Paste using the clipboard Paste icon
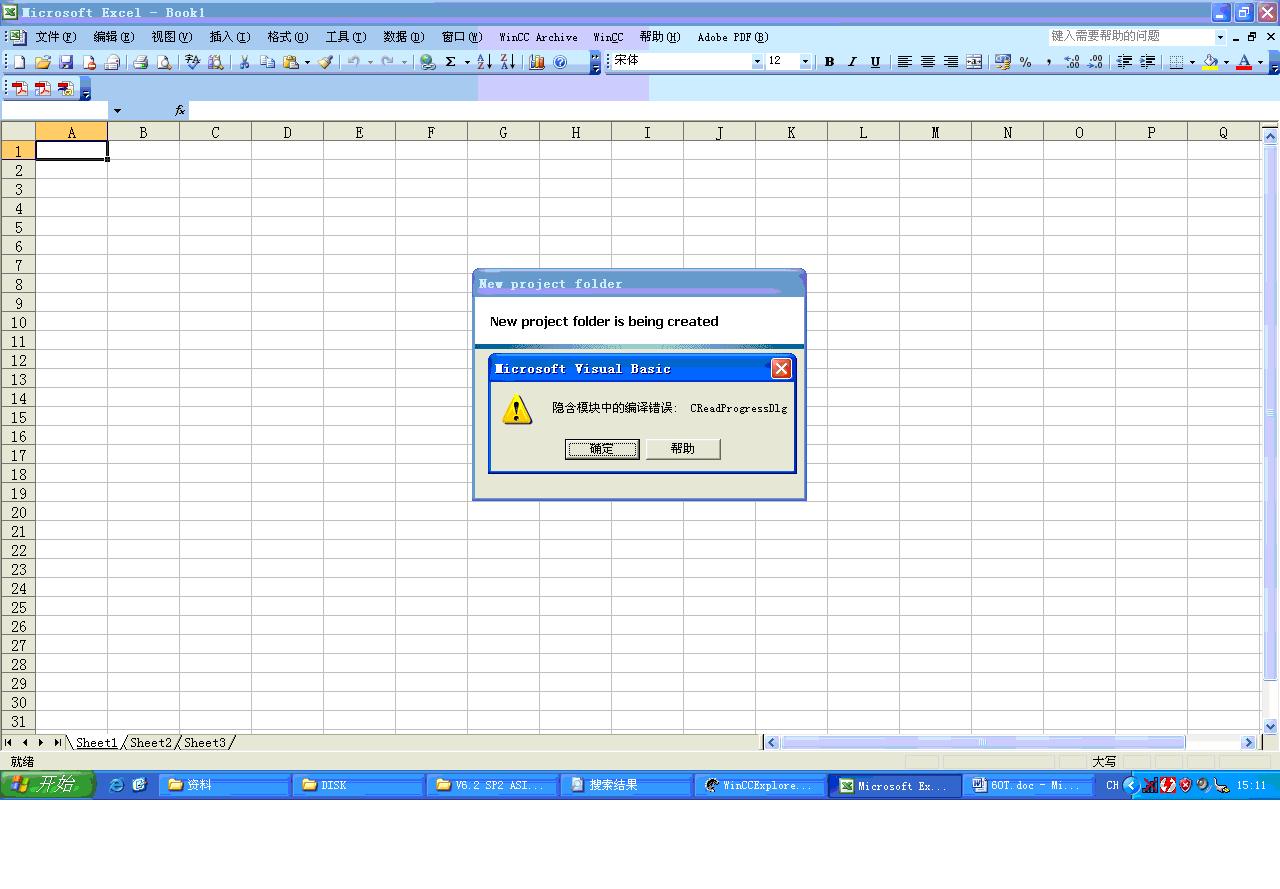 pyautogui.click(x=290, y=62)
